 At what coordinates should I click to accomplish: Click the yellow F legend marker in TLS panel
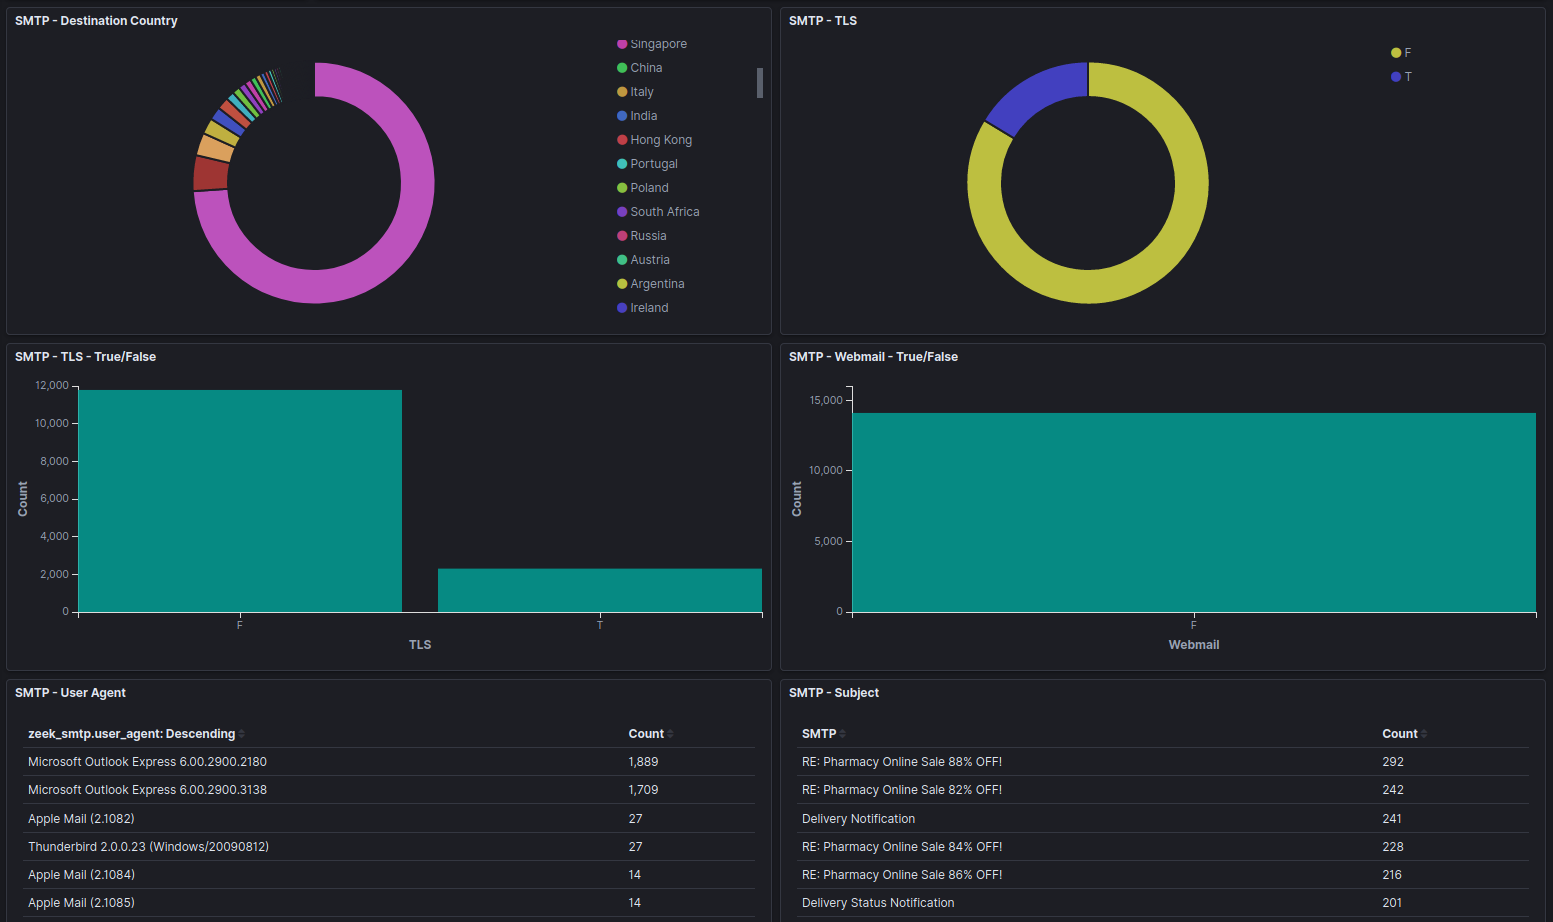click(x=1395, y=52)
